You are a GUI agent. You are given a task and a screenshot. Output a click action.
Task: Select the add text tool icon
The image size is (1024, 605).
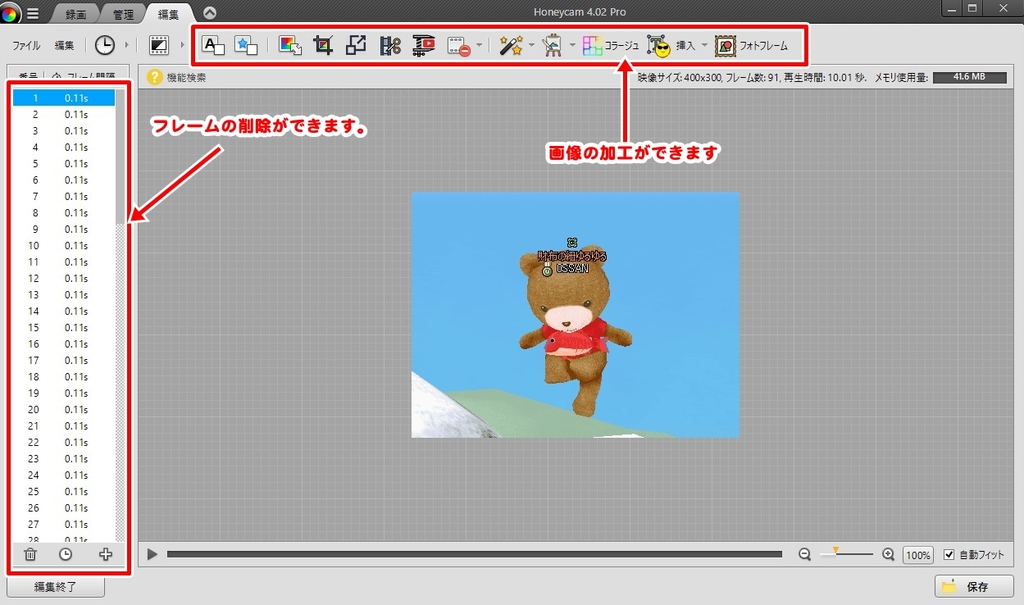pos(213,45)
